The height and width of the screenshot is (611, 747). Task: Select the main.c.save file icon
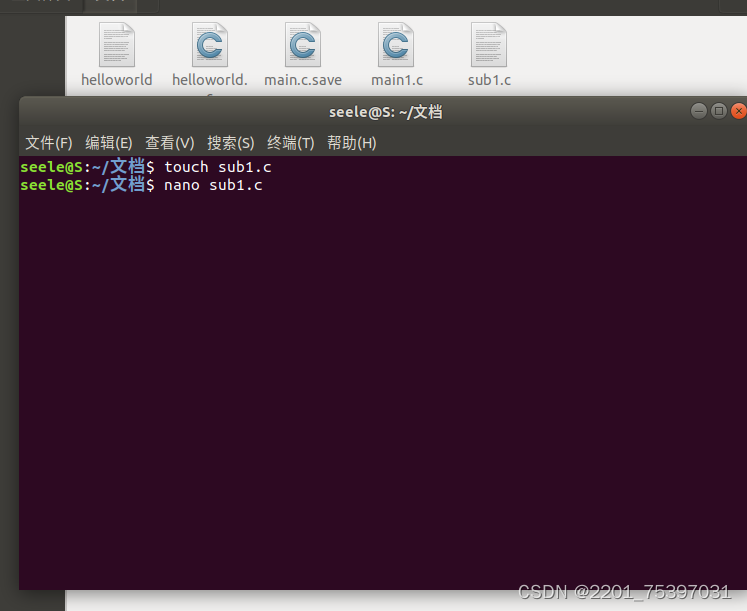pos(303,45)
